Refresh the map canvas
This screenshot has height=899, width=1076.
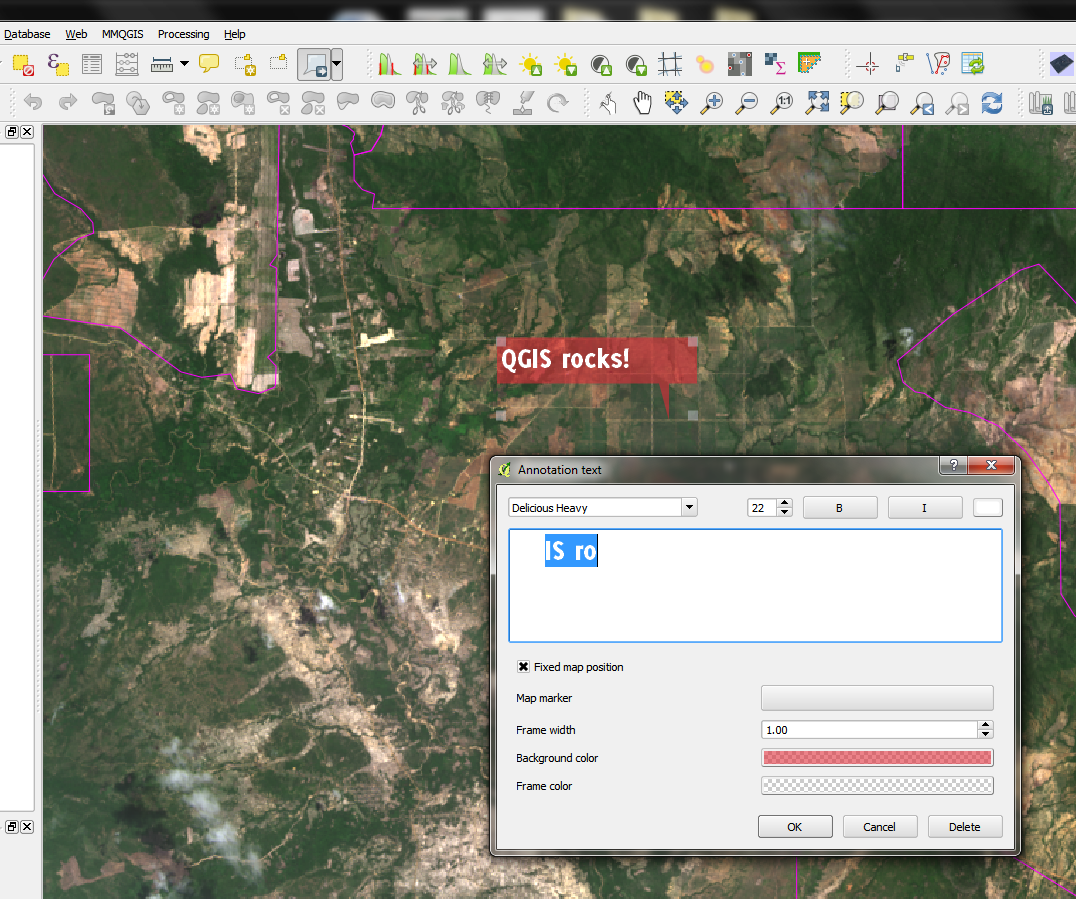click(x=992, y=102)
